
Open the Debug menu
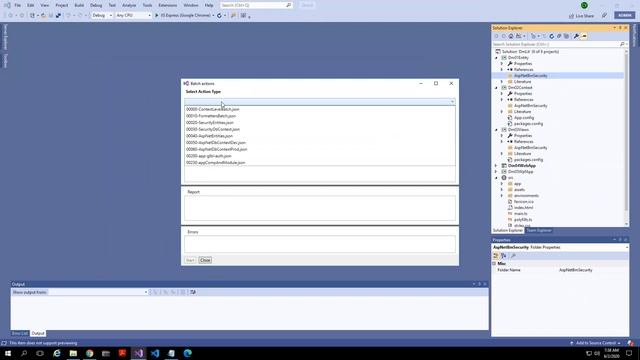(96, 5)
